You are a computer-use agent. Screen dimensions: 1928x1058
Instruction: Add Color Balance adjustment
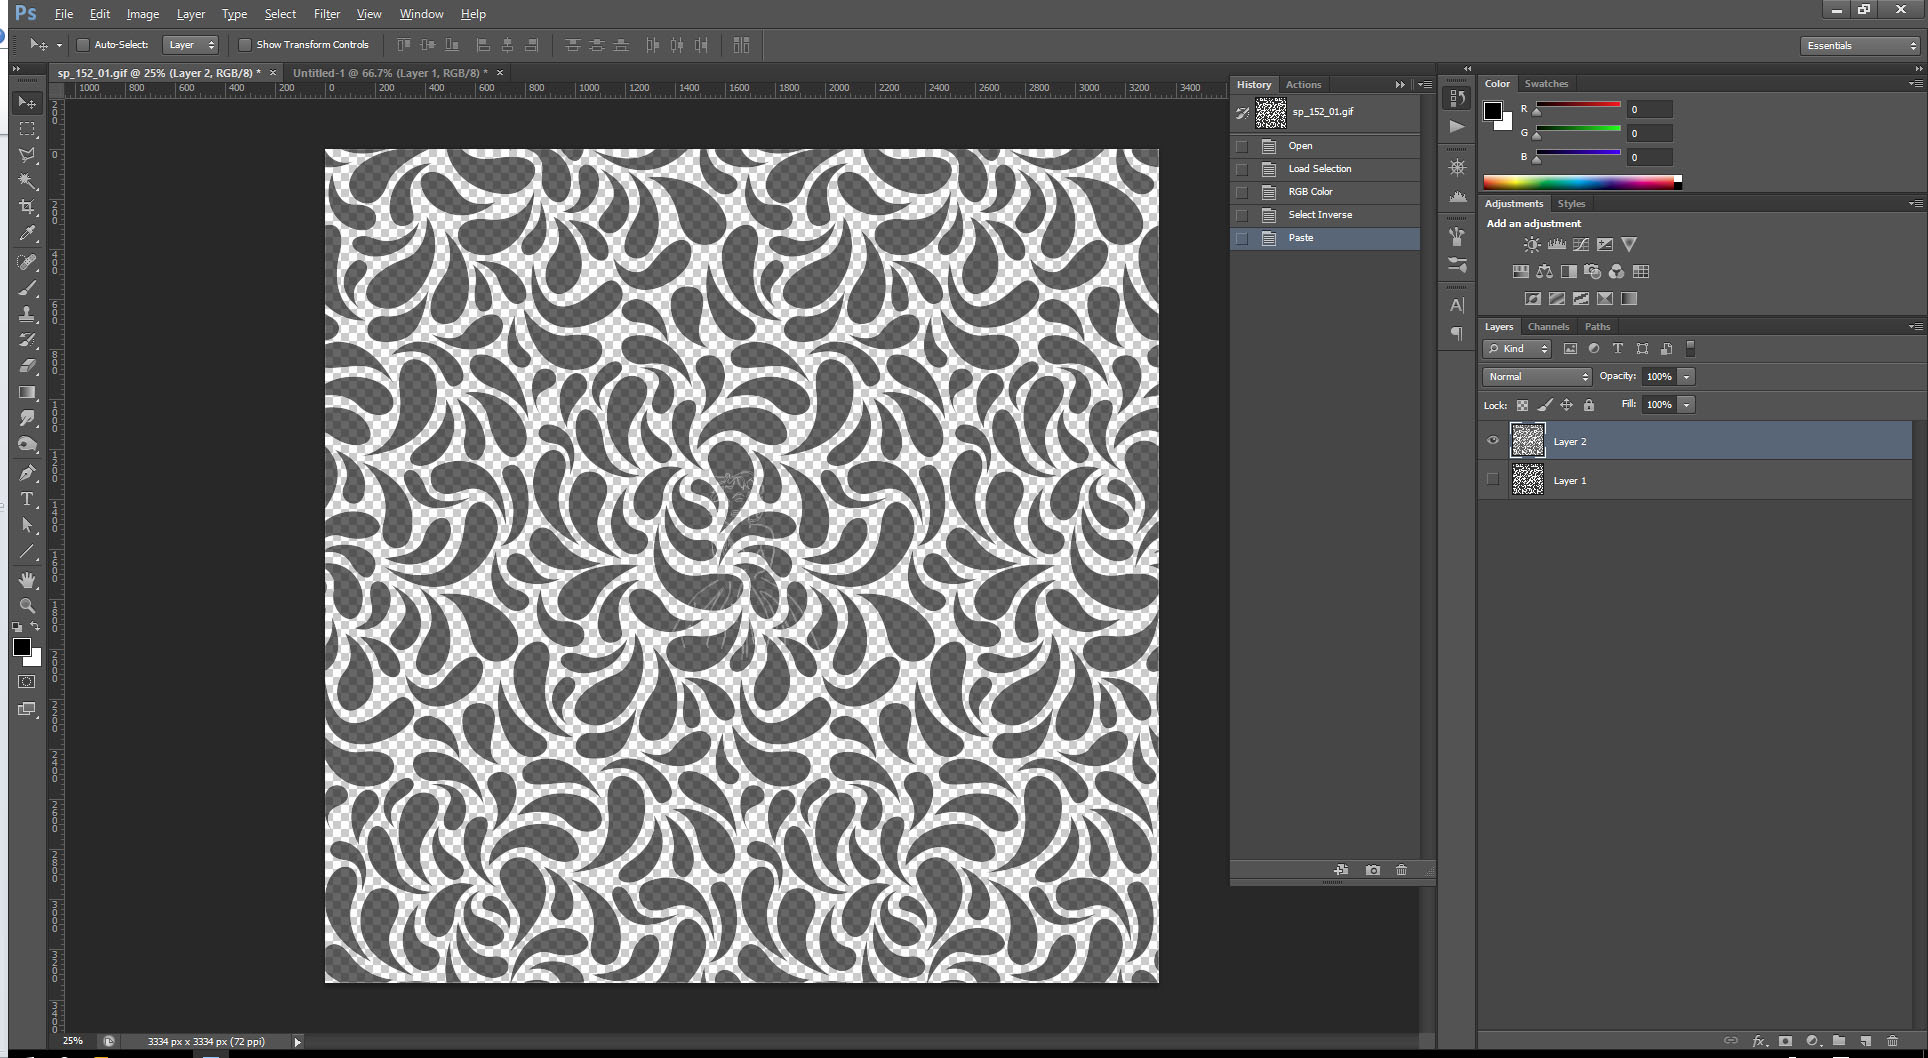(x=1545, y=271)
